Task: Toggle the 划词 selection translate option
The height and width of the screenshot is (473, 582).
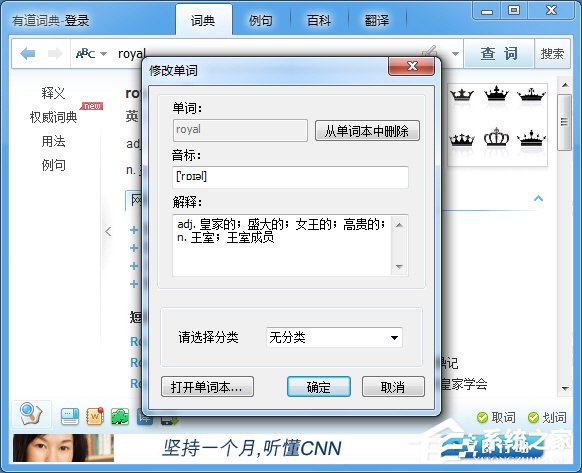Action: [547, 418]
